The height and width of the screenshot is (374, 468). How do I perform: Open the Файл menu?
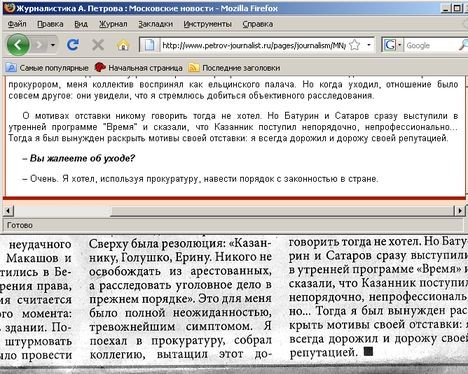click(17, 24)
